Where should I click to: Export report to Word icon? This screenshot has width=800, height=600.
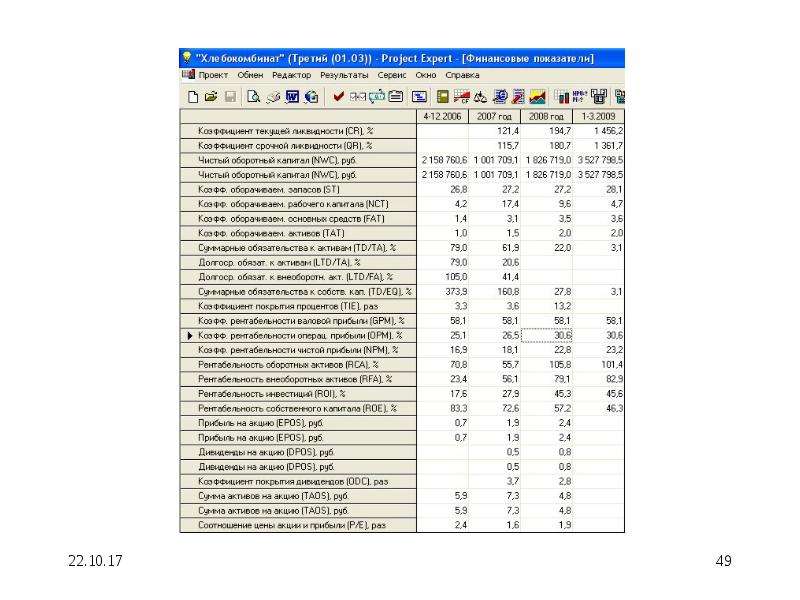pyautogui.click(x=292, y=96)
